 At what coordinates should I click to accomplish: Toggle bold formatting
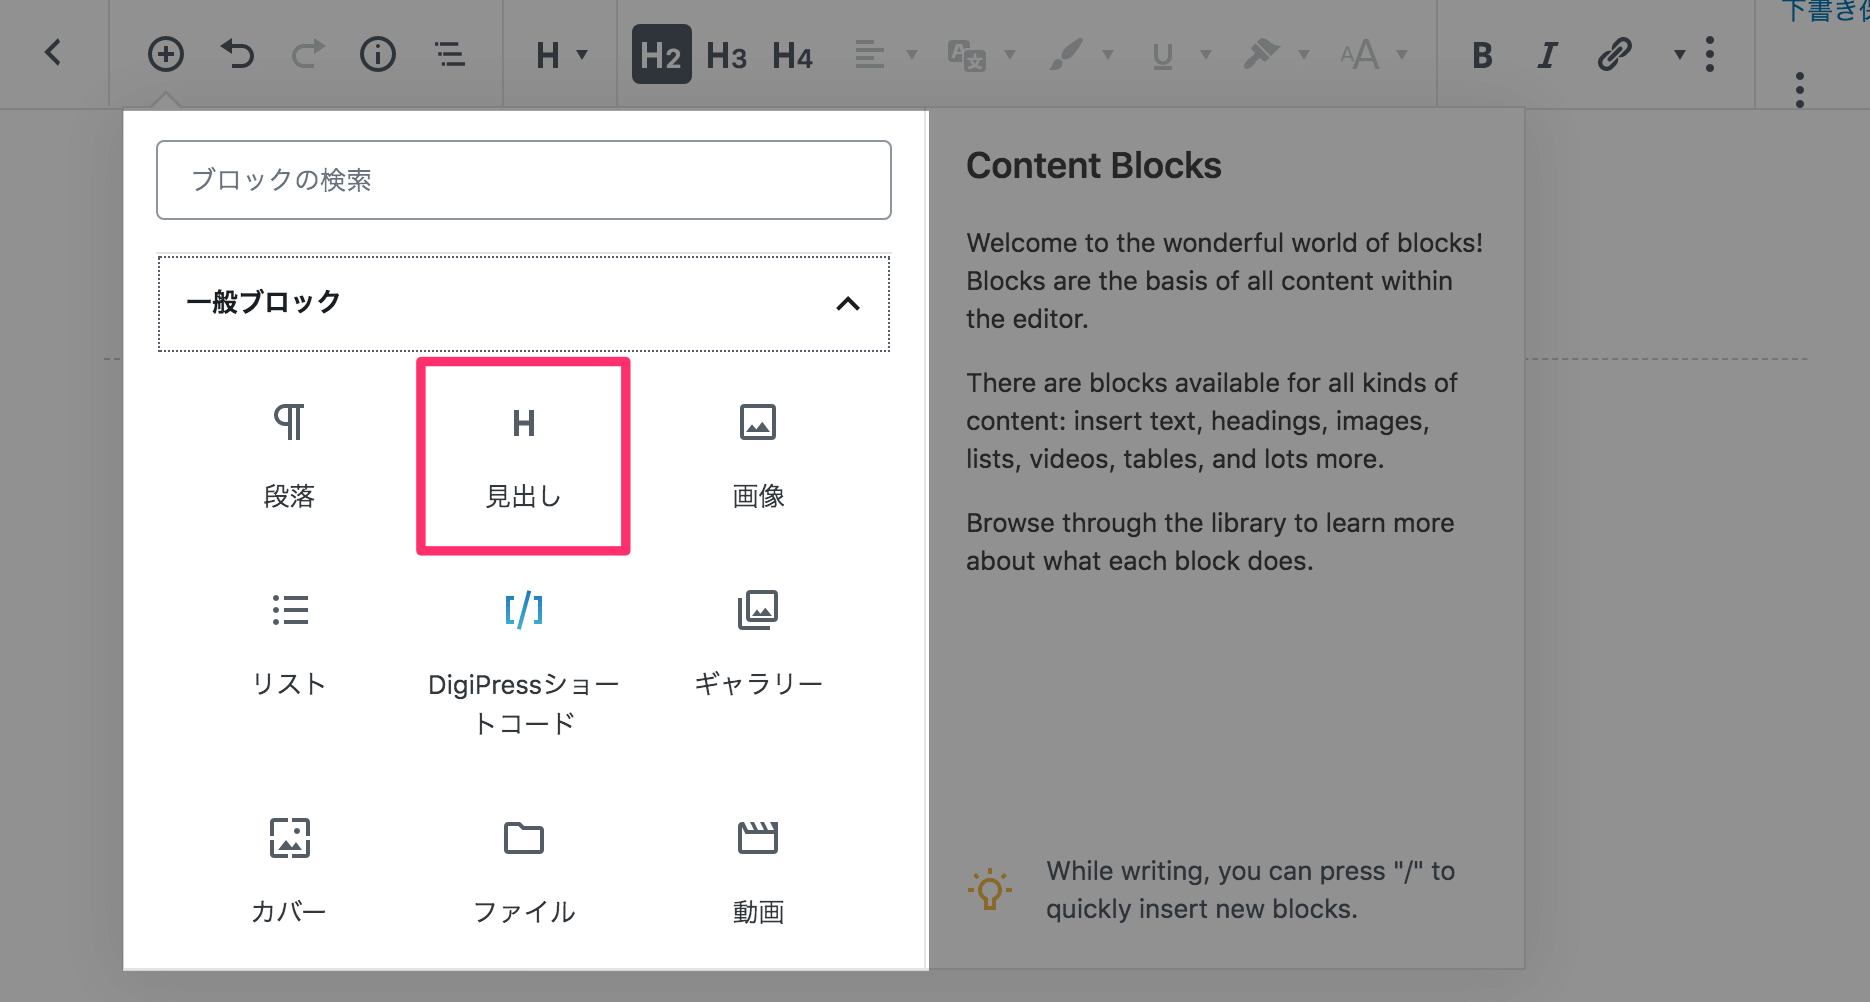tap(1482, 55)
